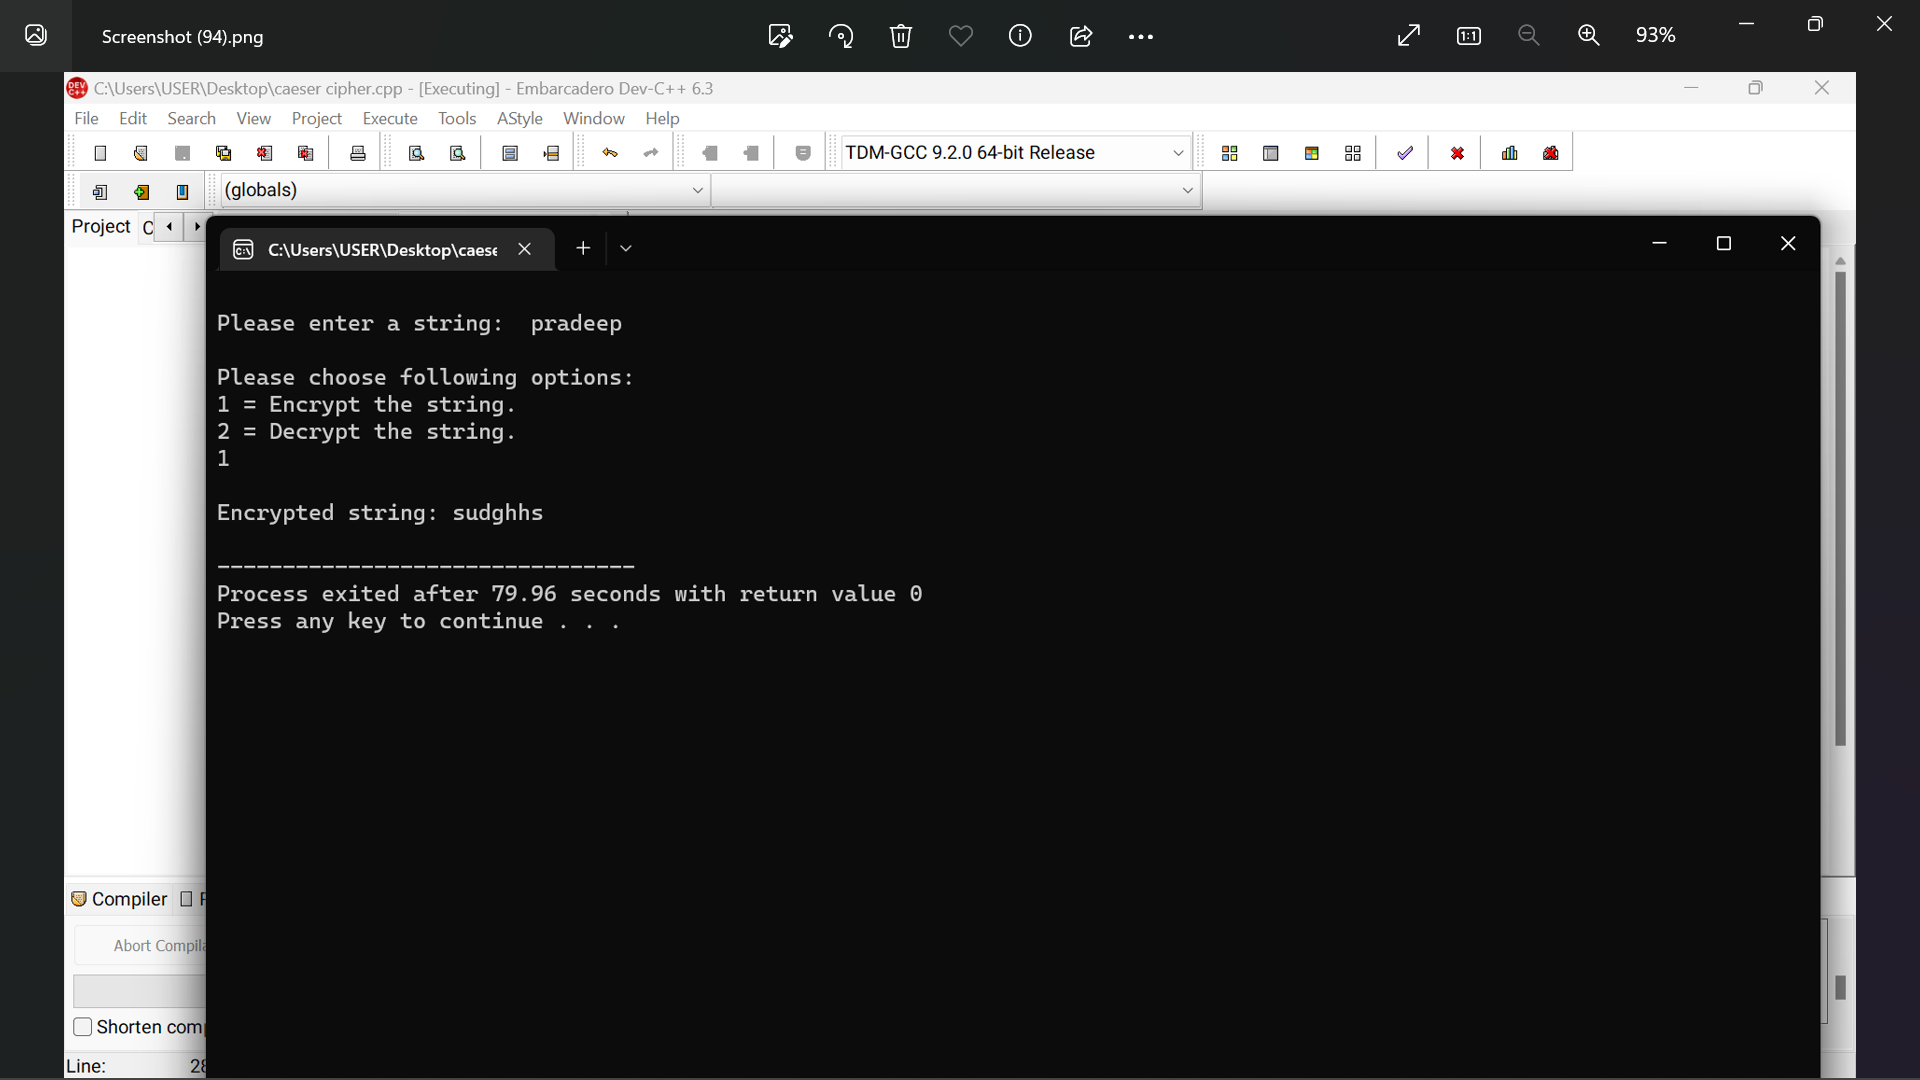This screenshot has width=1920, height=1080.
Task: Enable the Shorten compiler paths checkbox
Action: tap(84, 1026)
